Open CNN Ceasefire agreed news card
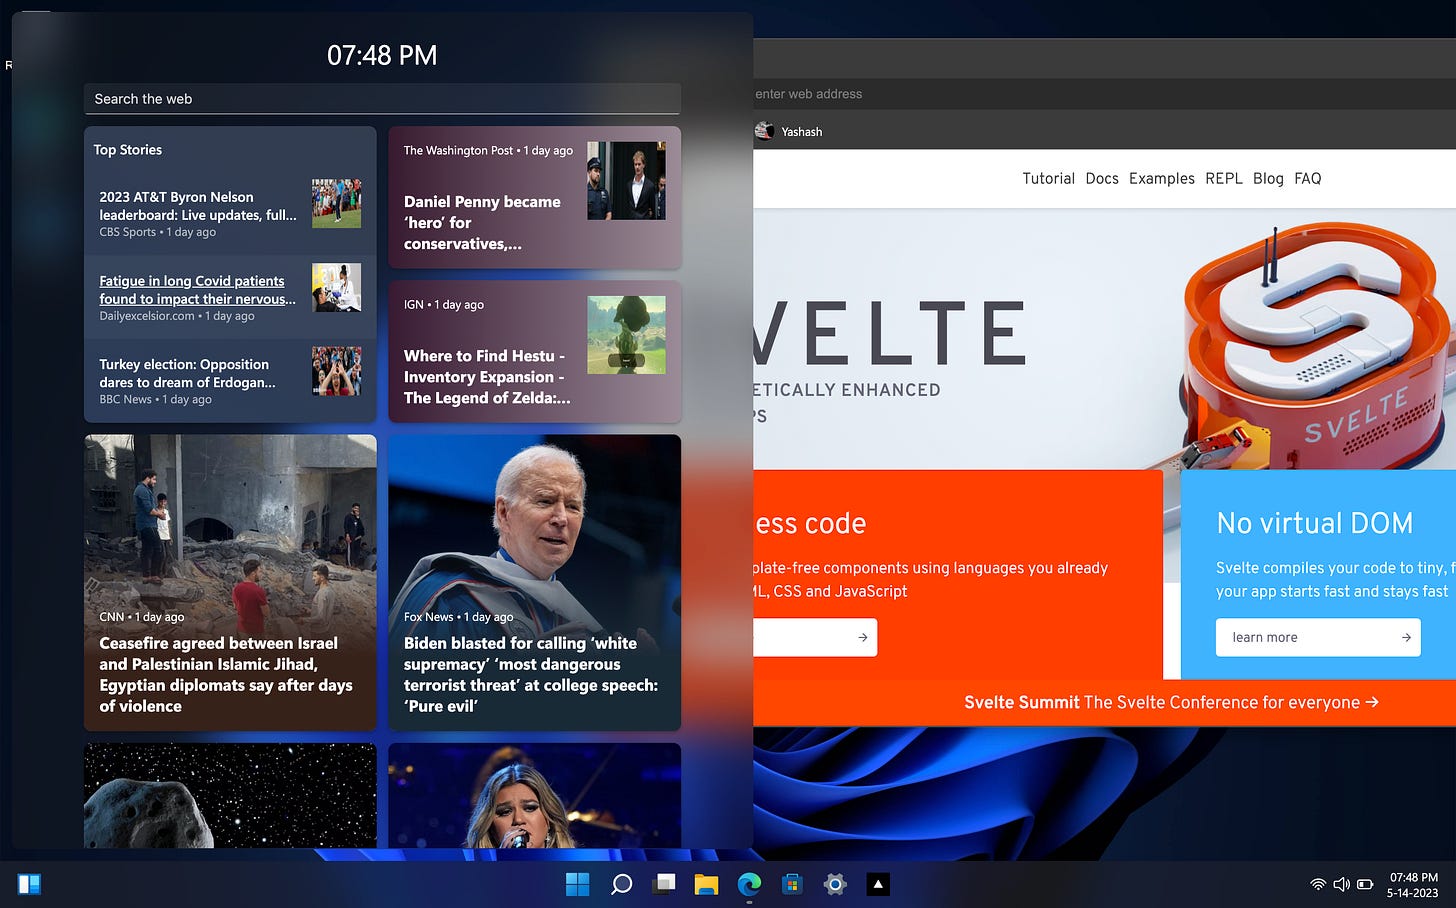1456x908 pixels. click(x=230, y=582)
